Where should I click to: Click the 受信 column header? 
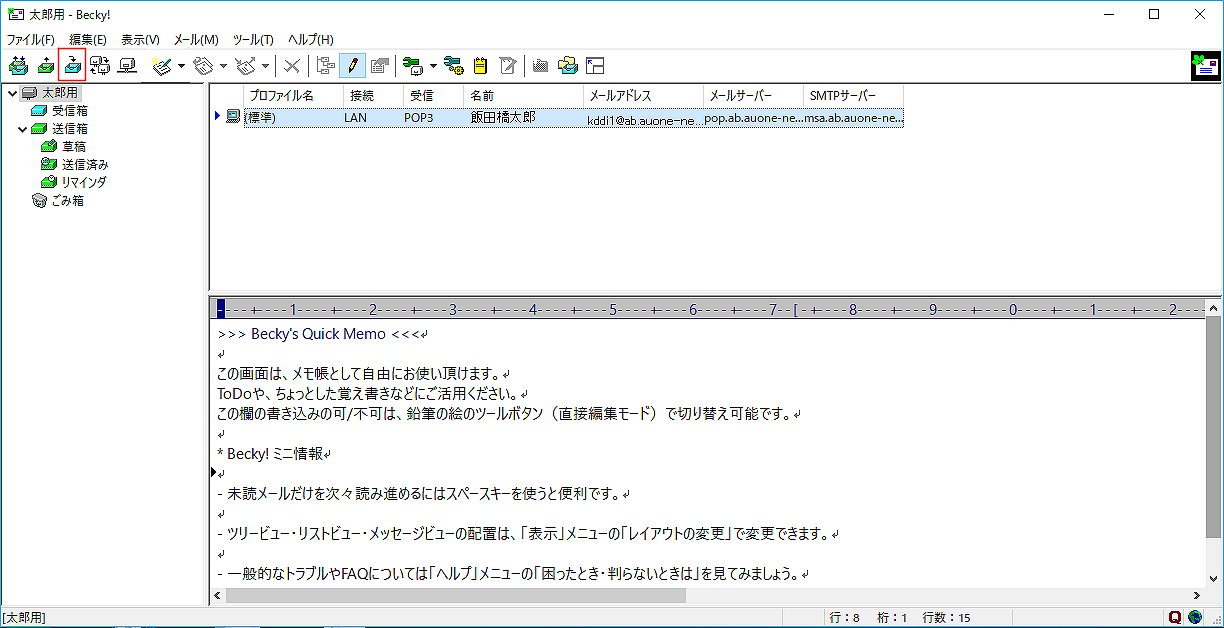(x=433, y=96)
